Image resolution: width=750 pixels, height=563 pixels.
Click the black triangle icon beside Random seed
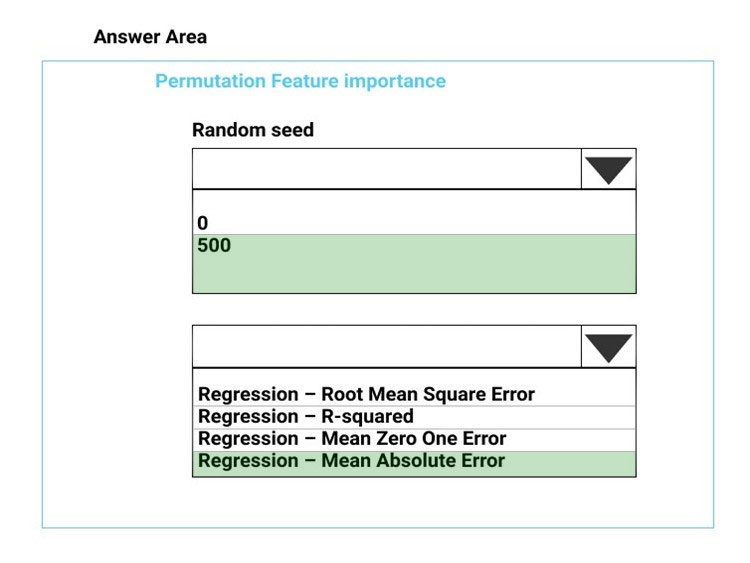click(x=608, y=170)
